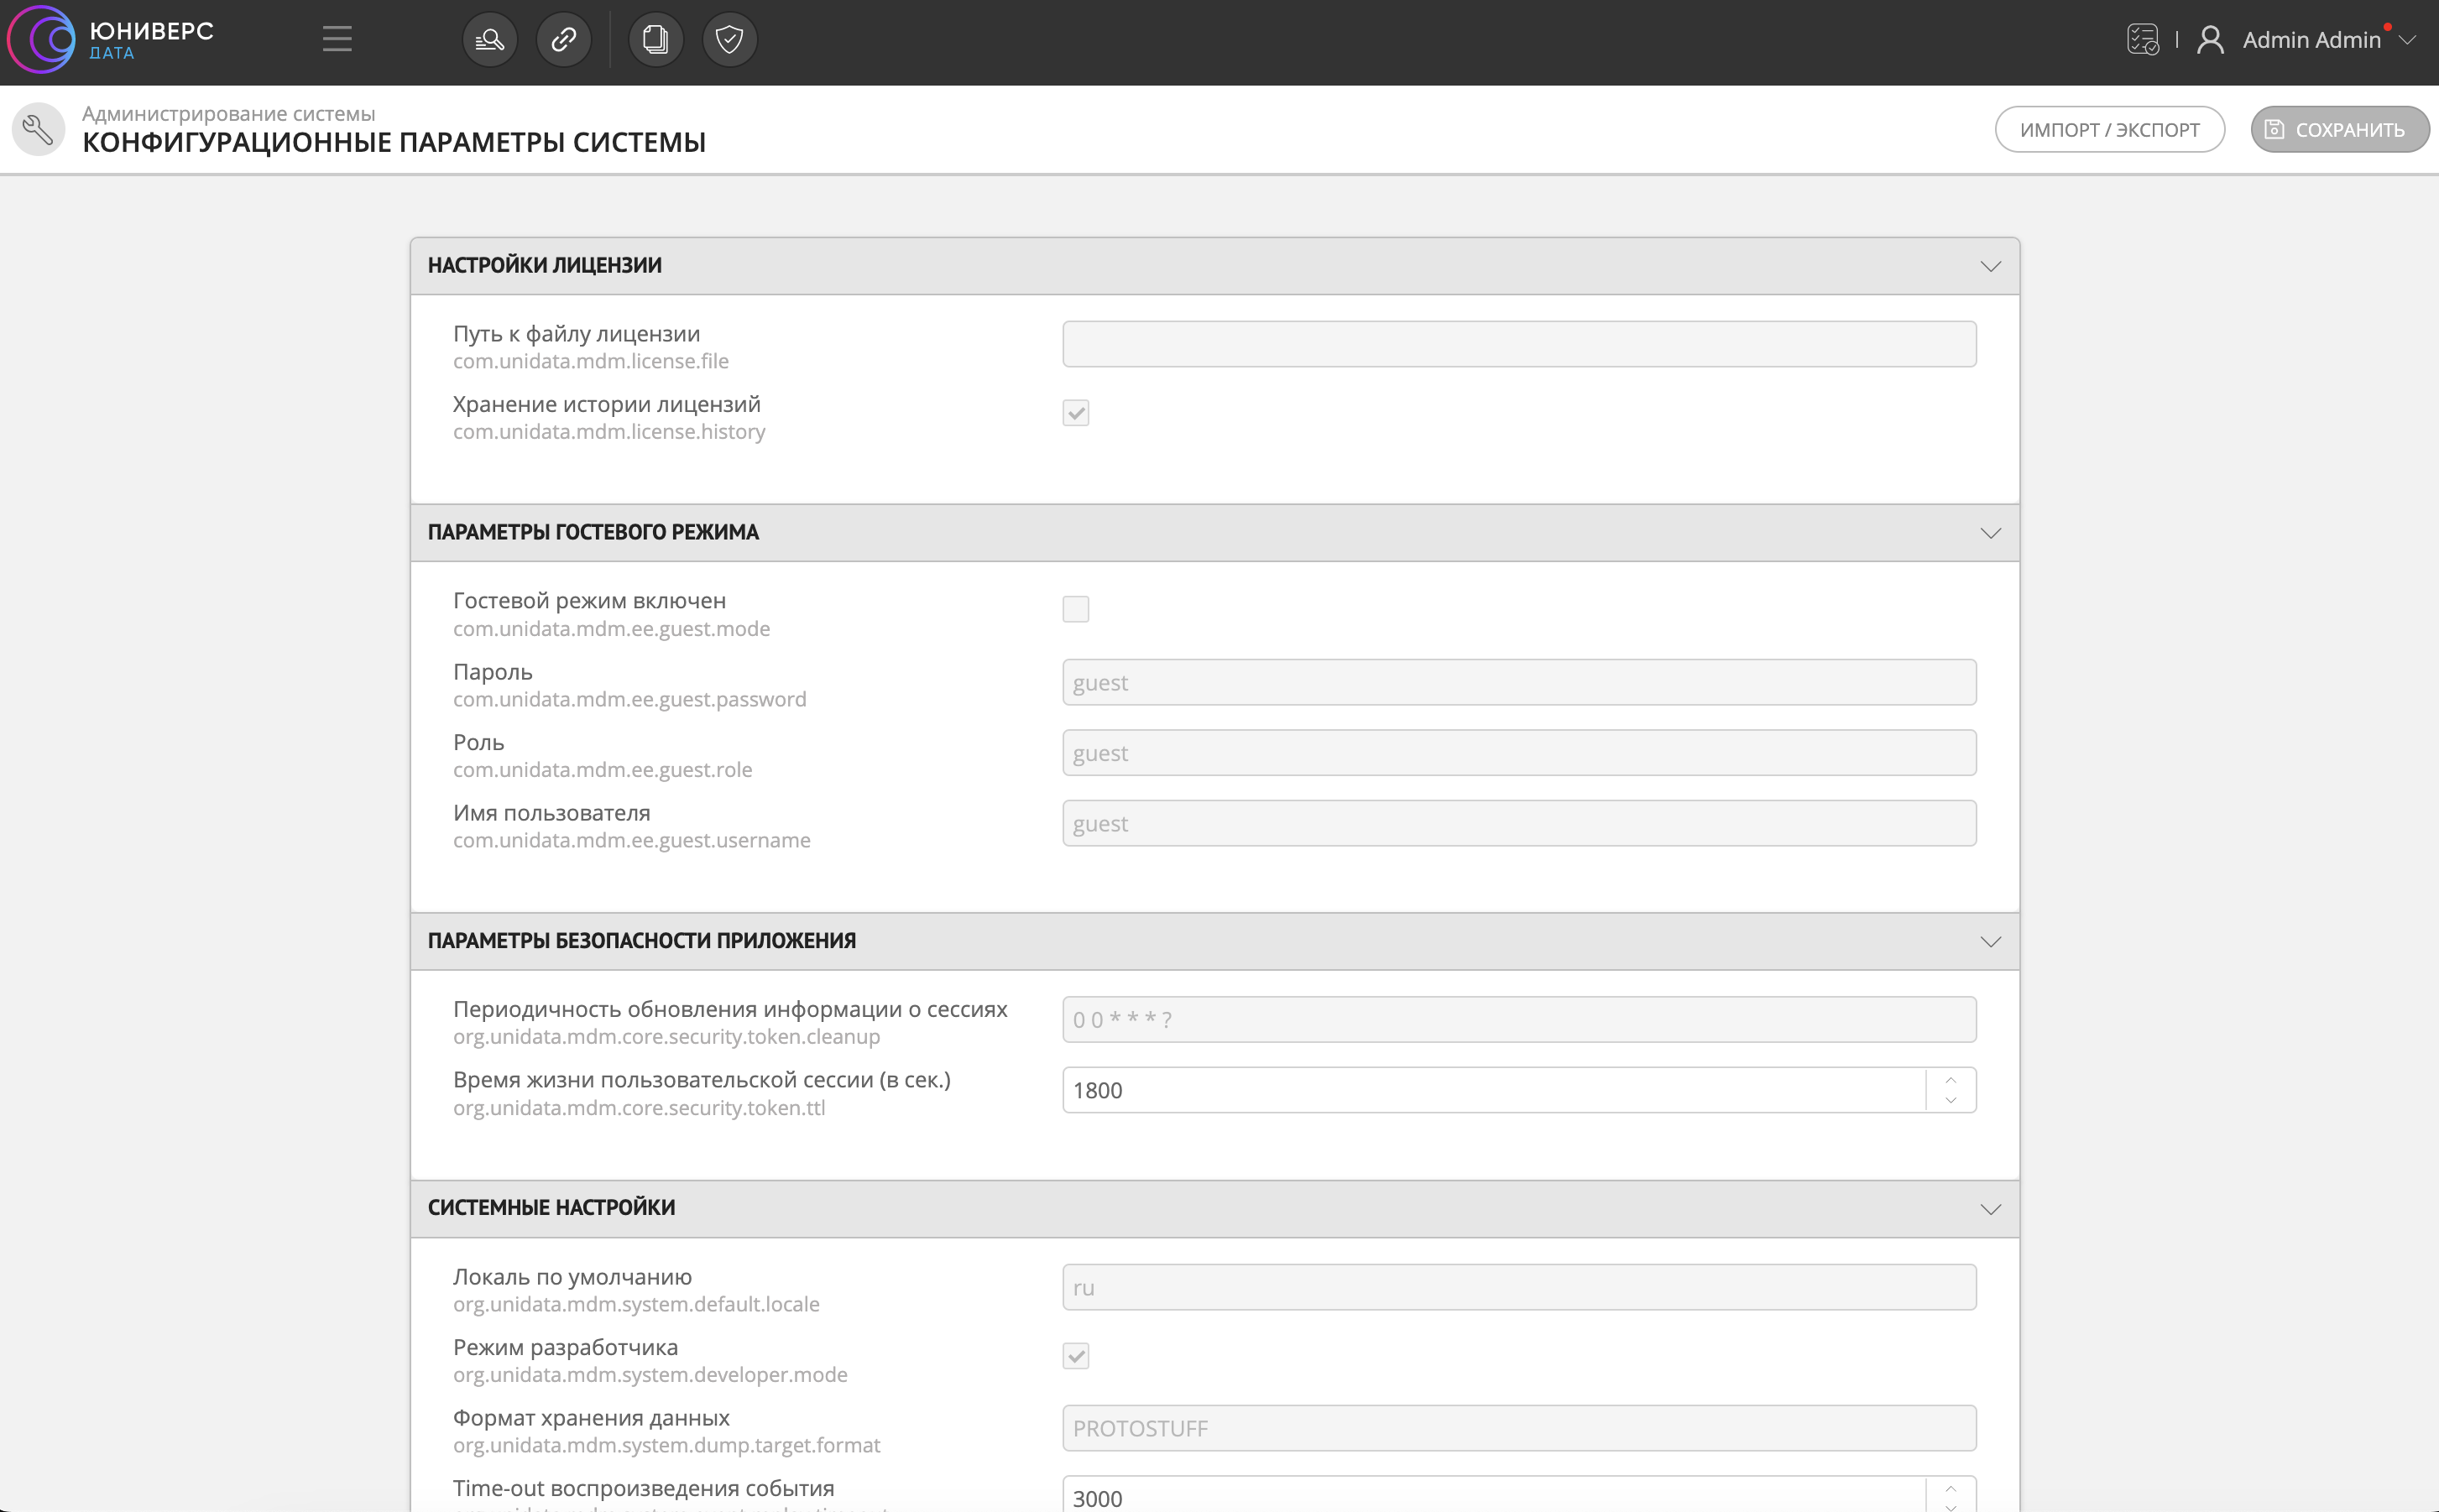Click Имя пользователя input field
This screenshot has height=1512, width=2439.
(x=1519, y=824)
